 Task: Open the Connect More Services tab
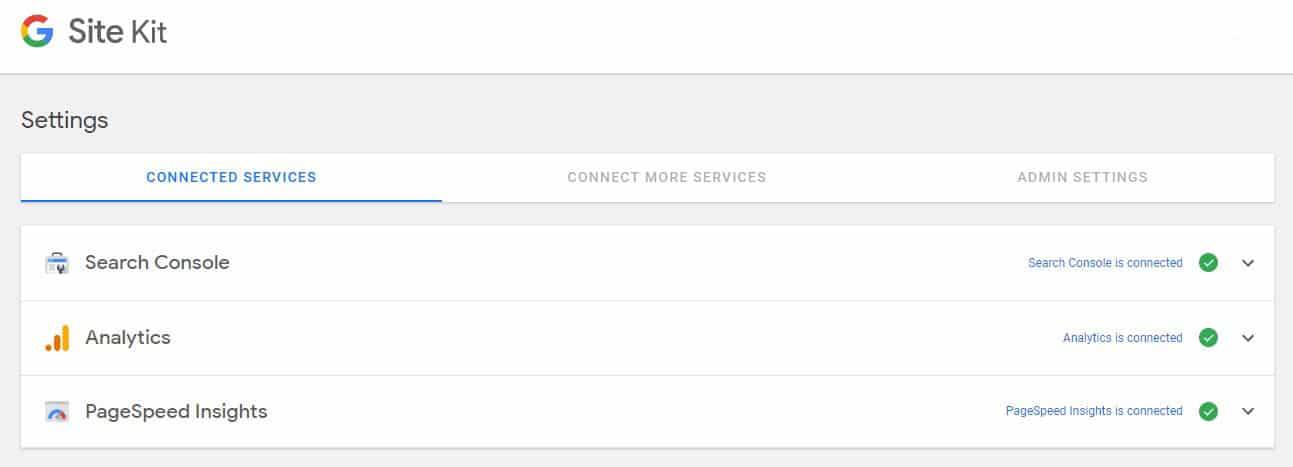666,178
